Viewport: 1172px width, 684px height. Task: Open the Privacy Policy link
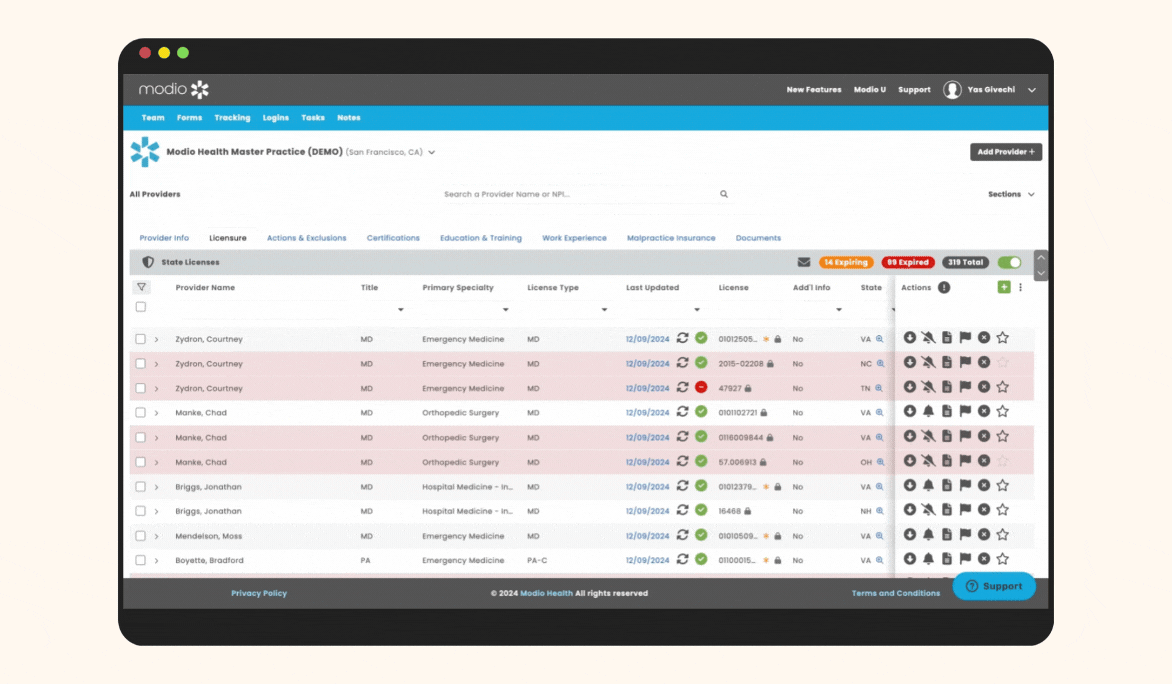pos(259,593)
